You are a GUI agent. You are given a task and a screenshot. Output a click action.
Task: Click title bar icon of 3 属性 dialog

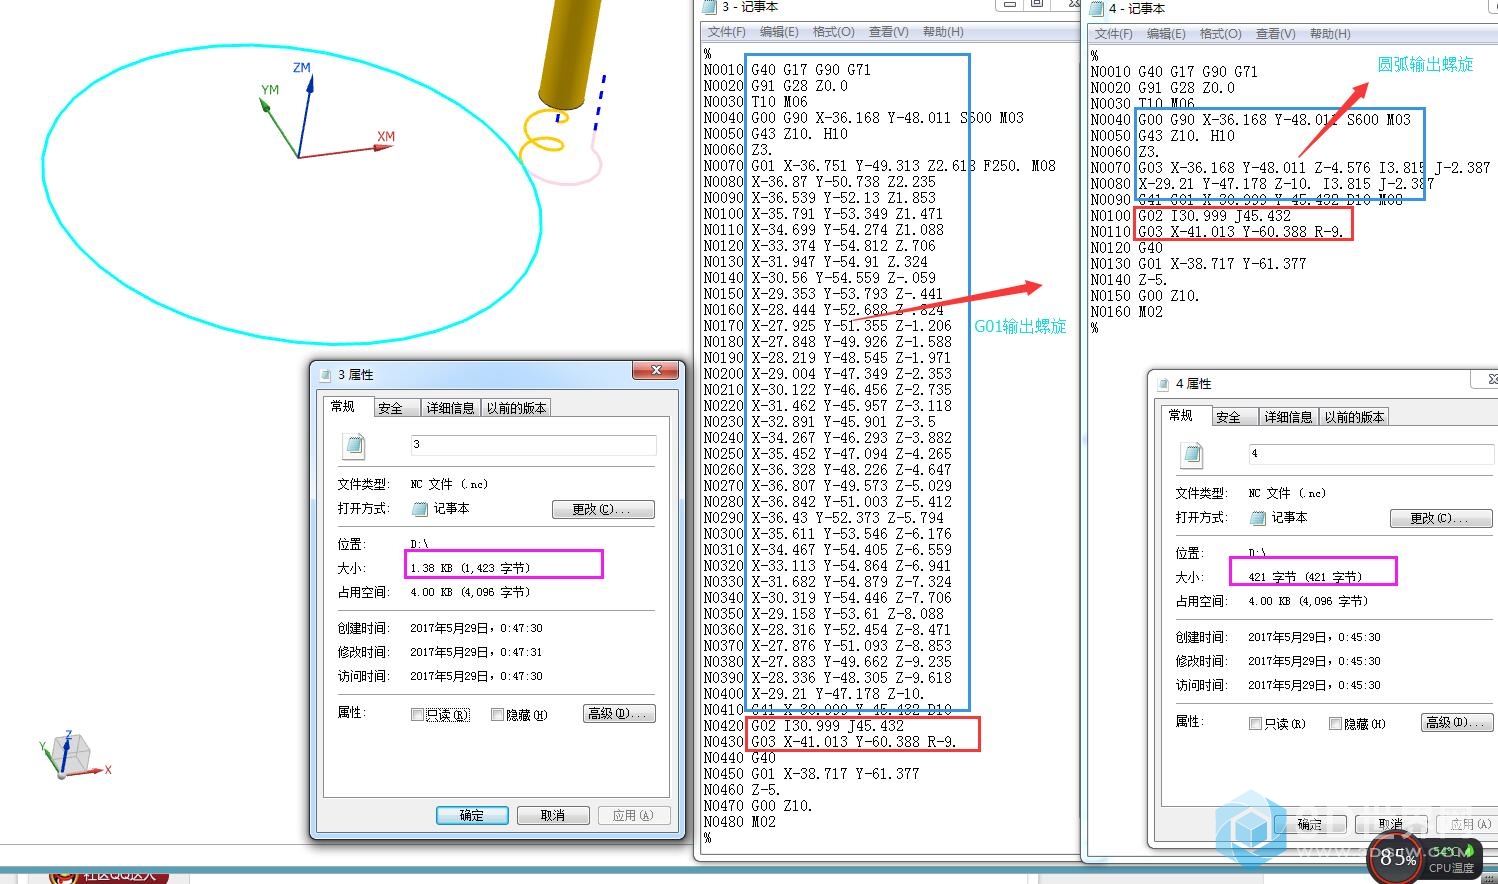325,374
